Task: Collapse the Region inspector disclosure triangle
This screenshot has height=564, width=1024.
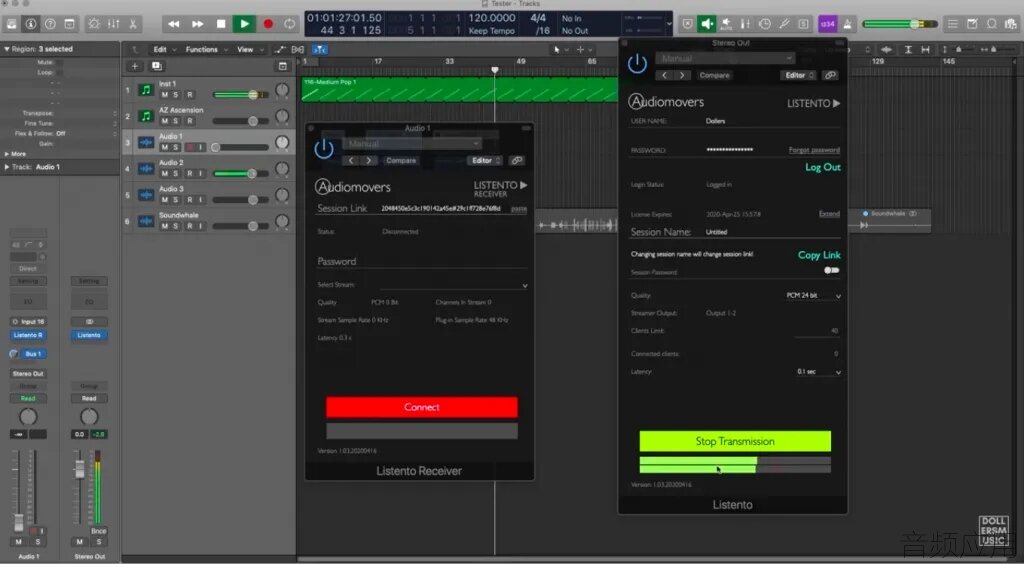Action: (x=7, y=49)
